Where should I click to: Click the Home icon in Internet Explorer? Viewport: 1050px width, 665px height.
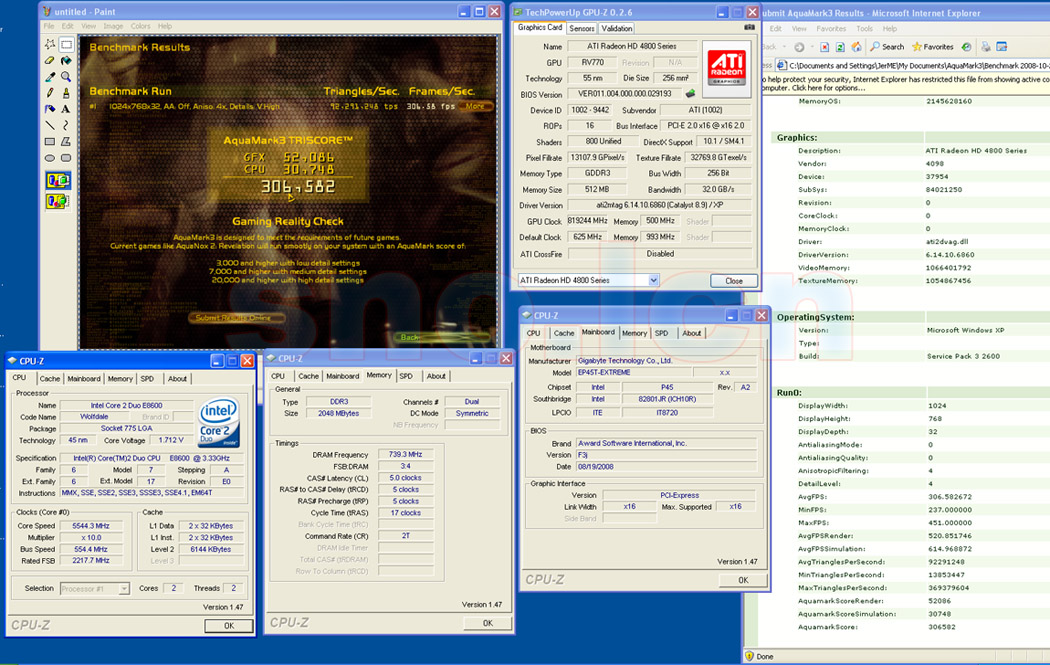pos(856,47)
